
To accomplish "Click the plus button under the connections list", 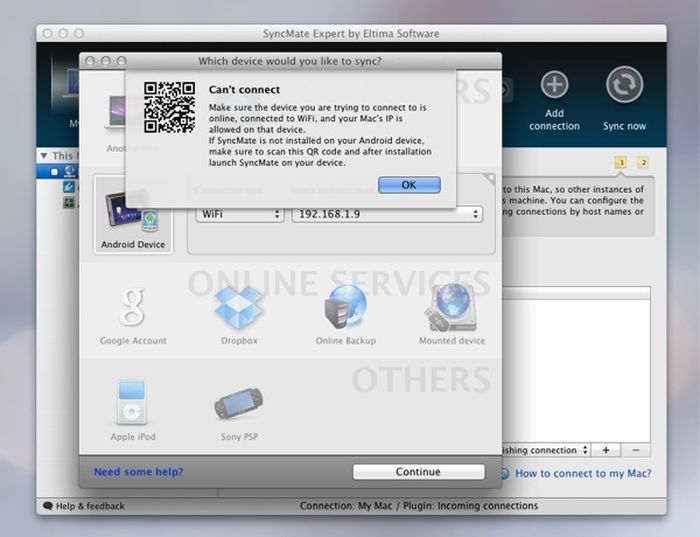I will click(x=606, y=450).
